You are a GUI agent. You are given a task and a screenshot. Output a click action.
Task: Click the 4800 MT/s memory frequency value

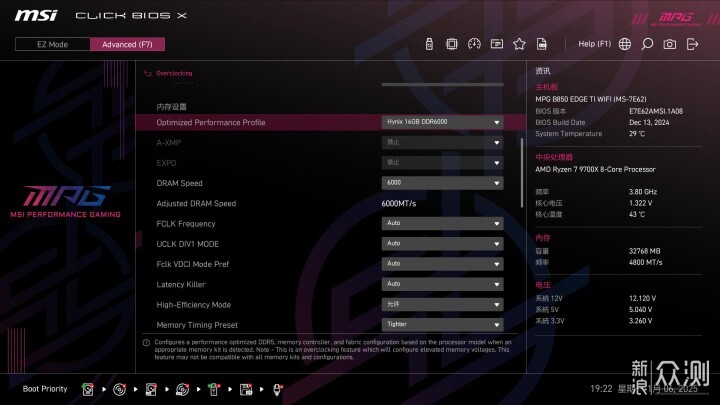click(x=646, y=262)
